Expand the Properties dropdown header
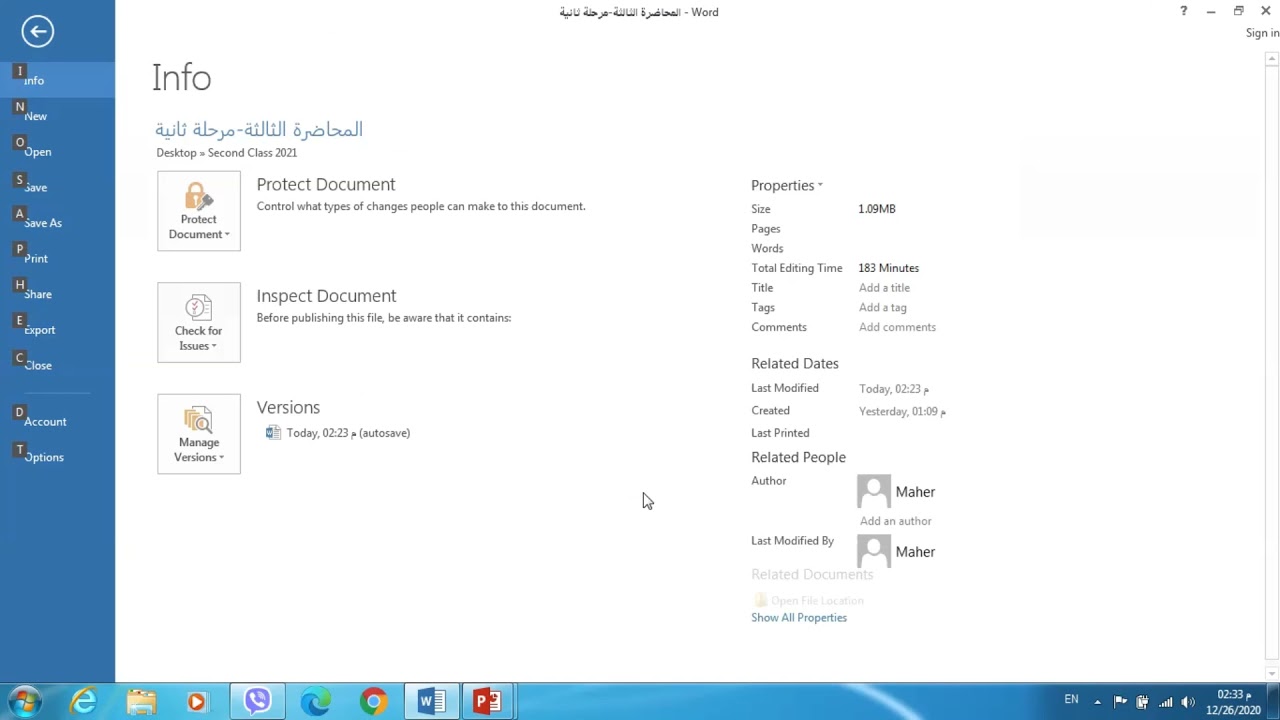Image resolution: width=1280 pixels, height=720 pixels. pyautogui.click(x=787, y=185)
